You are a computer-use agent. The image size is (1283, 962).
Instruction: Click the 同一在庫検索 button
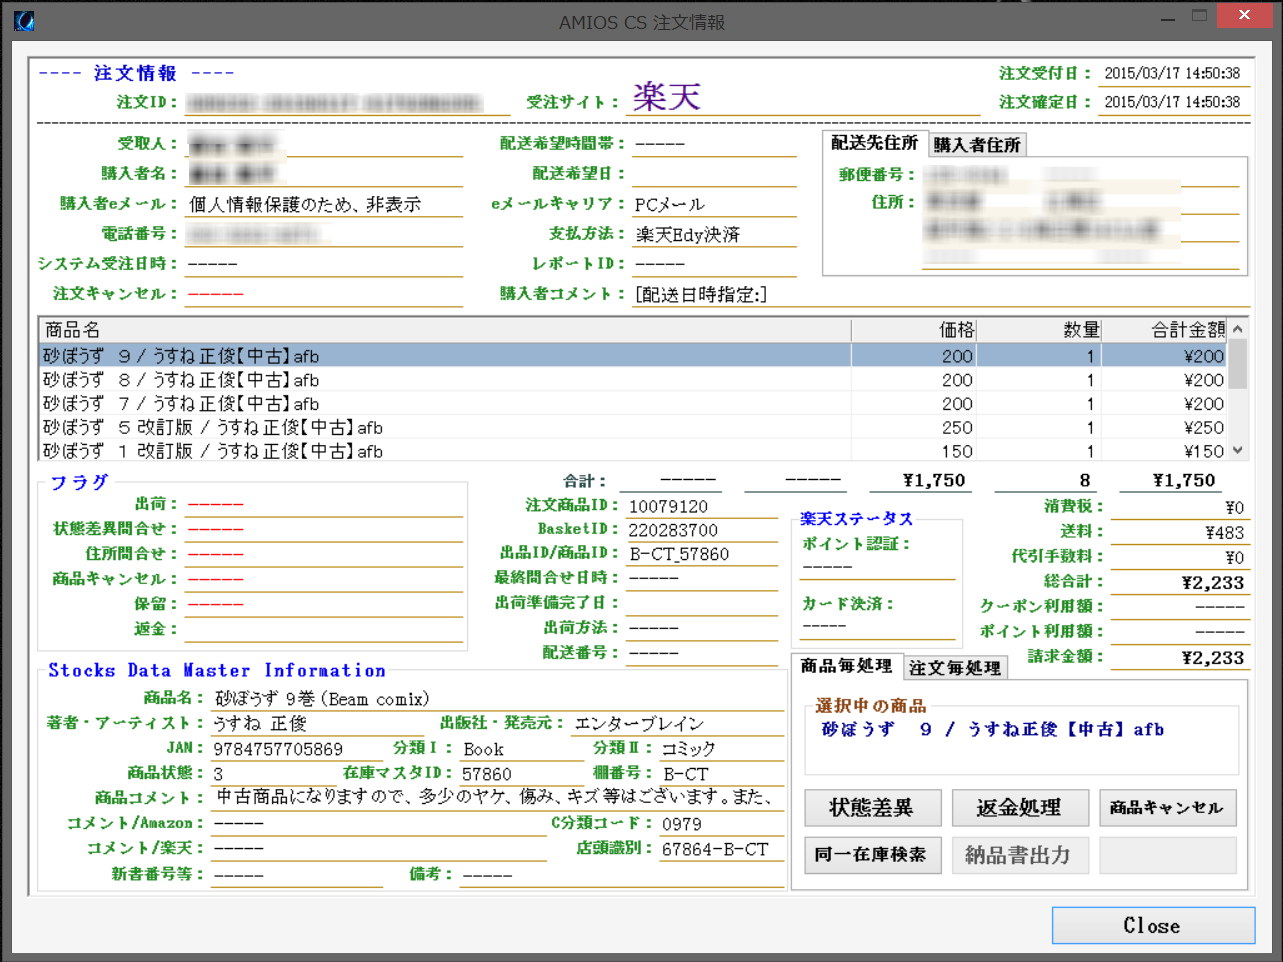(872, 855)
